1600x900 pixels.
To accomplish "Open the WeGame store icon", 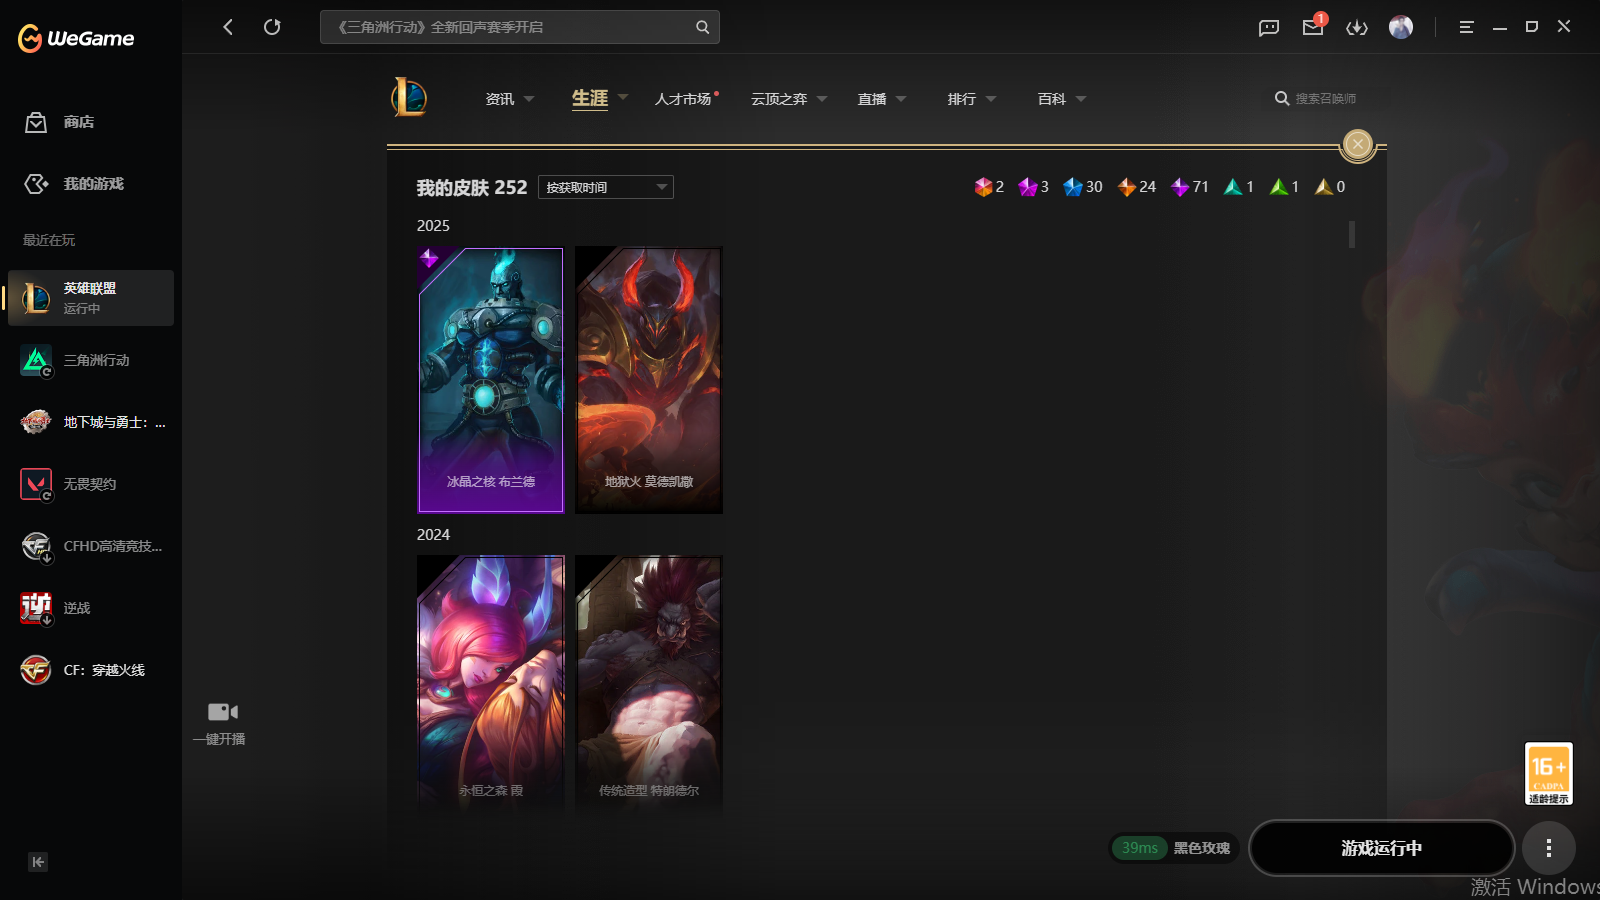I will 36,122.
